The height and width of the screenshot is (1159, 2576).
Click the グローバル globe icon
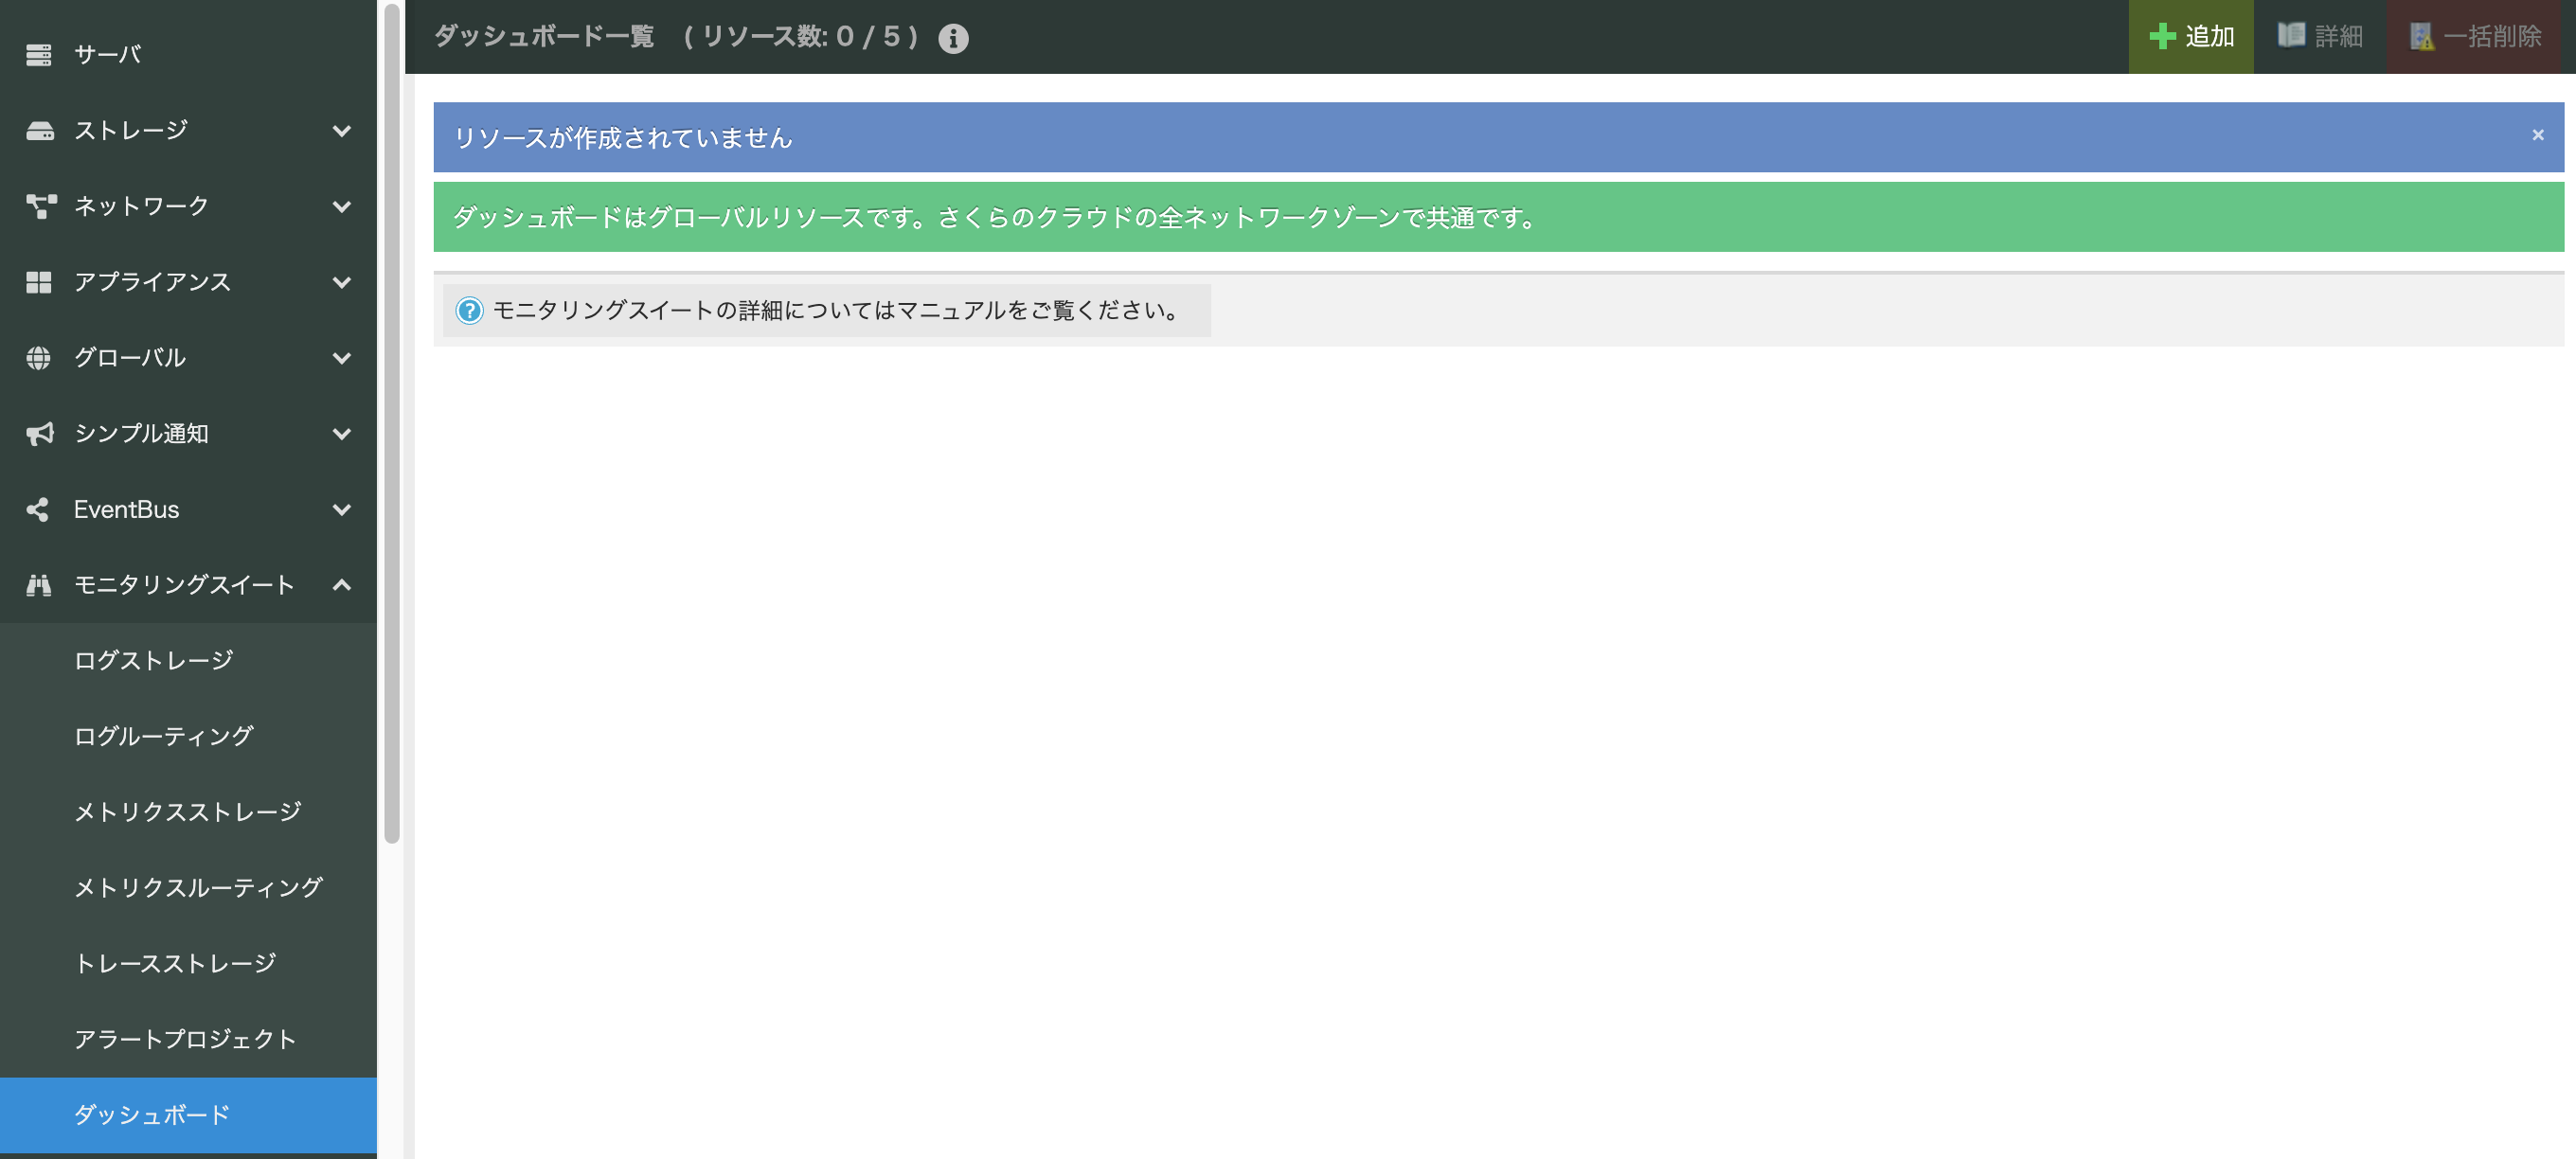40,358
